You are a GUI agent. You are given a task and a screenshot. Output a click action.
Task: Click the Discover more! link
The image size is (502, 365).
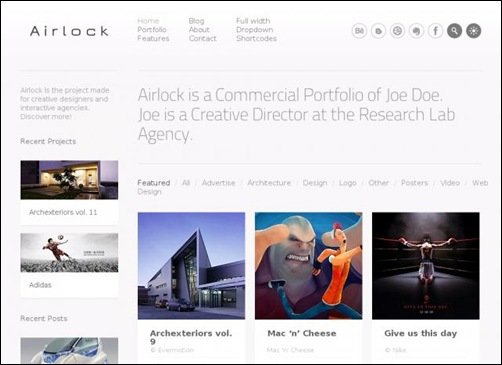click(x=46, y=117)
